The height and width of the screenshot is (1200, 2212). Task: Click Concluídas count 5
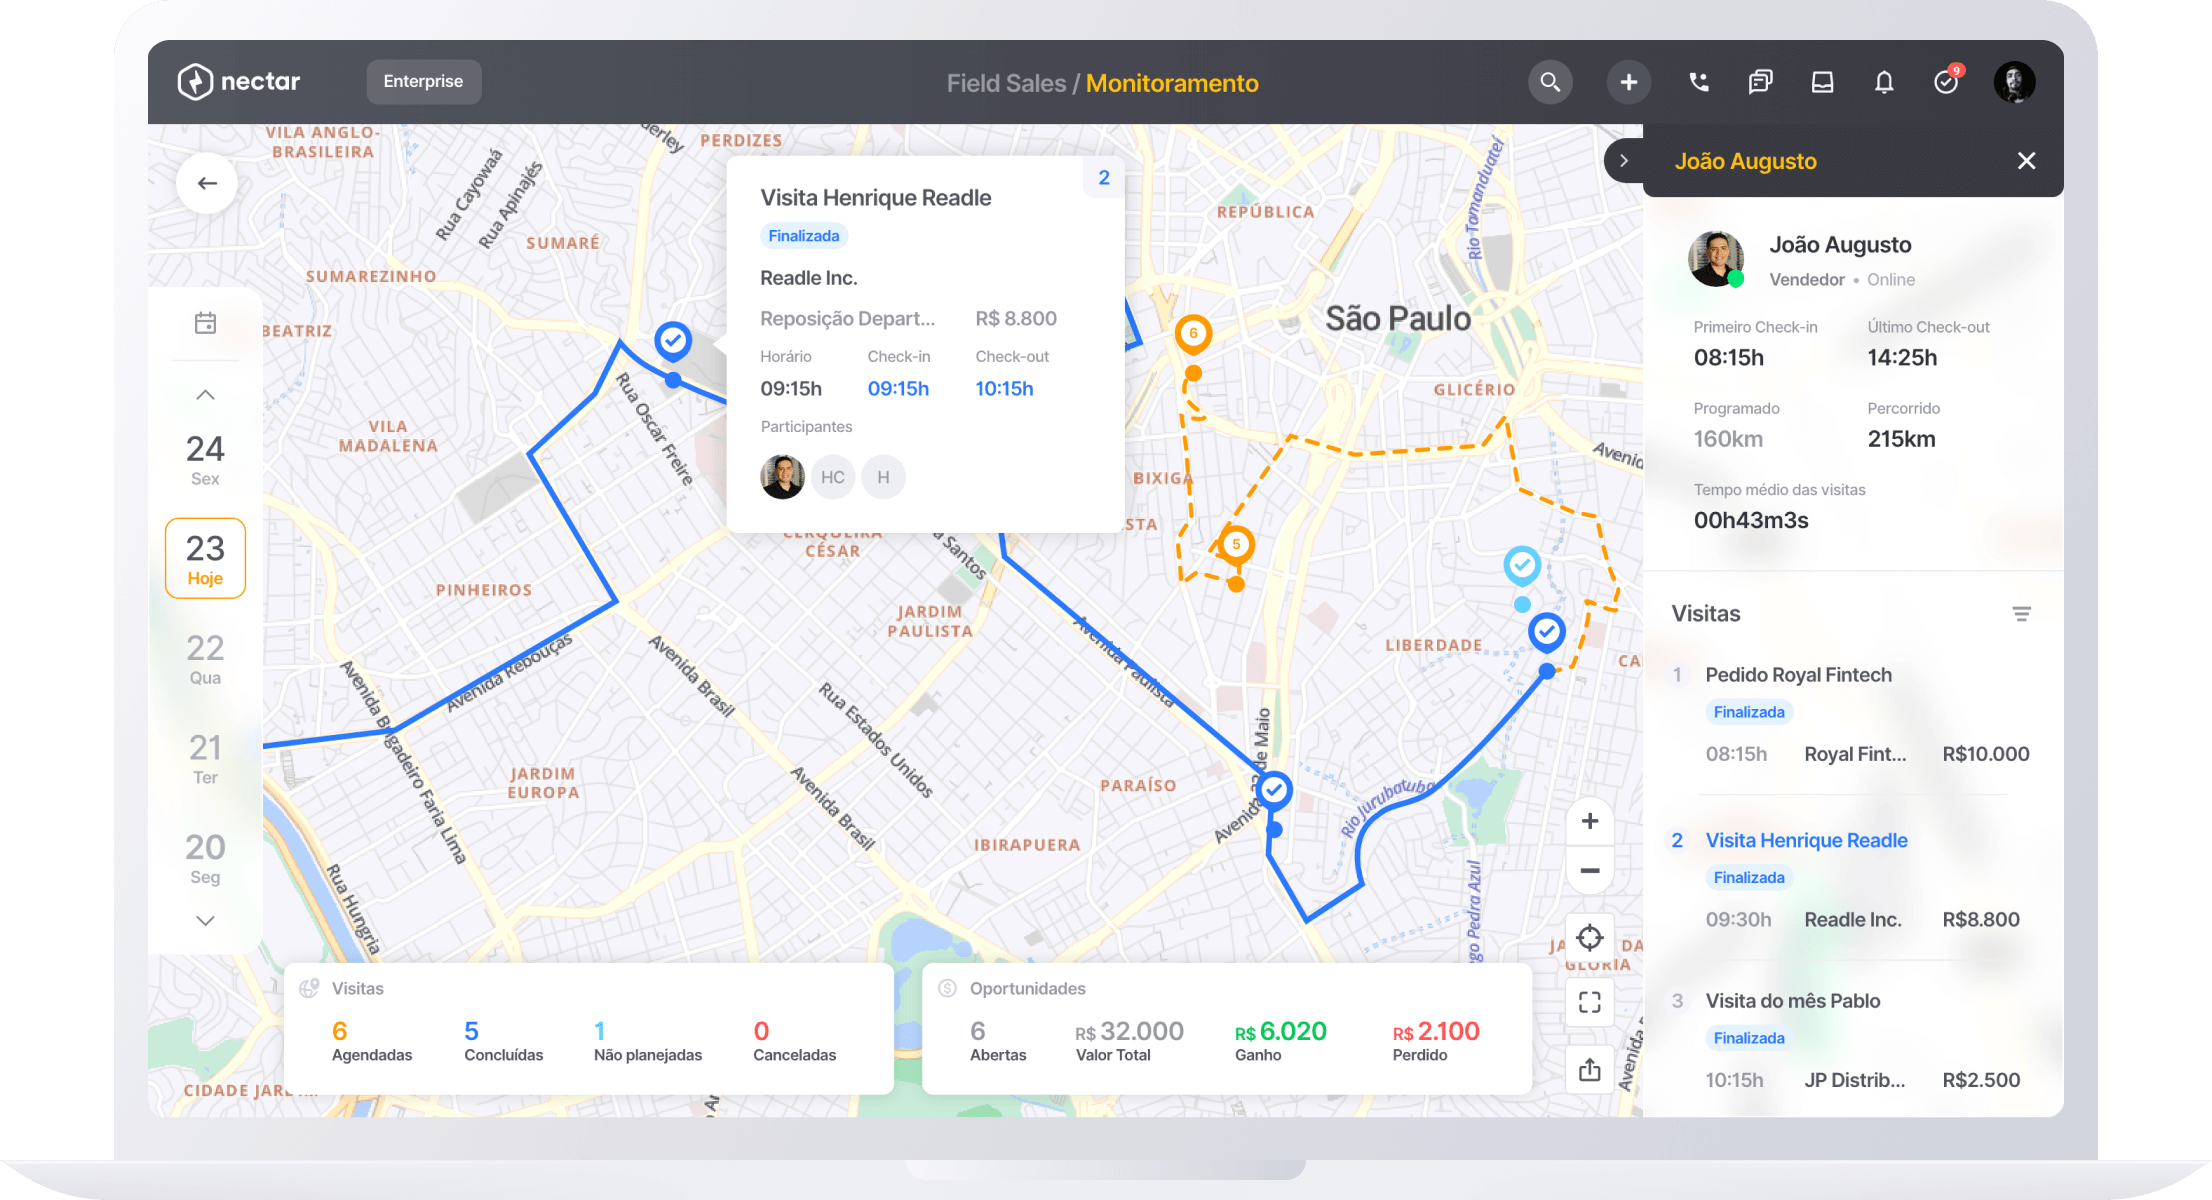tap(472, 1031)
